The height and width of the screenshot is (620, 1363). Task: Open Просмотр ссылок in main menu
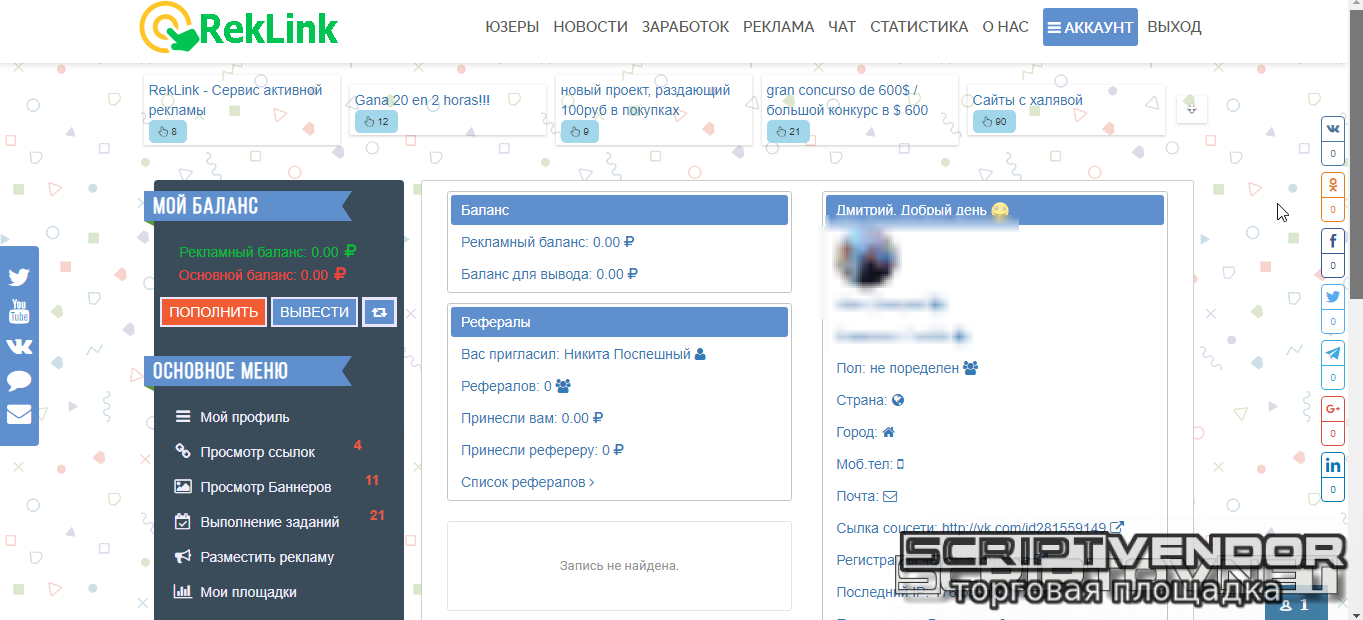click(x=257, y=452)
